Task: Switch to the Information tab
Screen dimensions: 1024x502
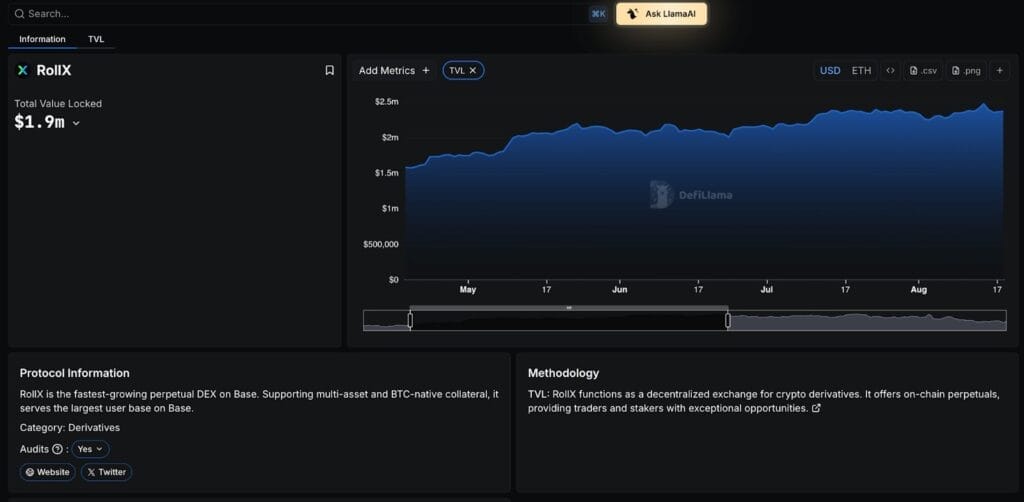Action: click(42, 39)
